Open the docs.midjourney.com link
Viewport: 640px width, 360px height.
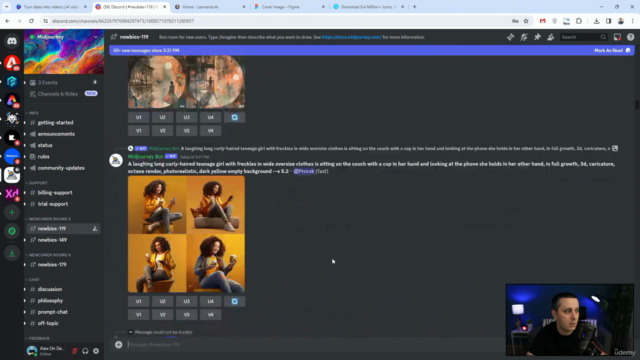click(x=351, y=37)
